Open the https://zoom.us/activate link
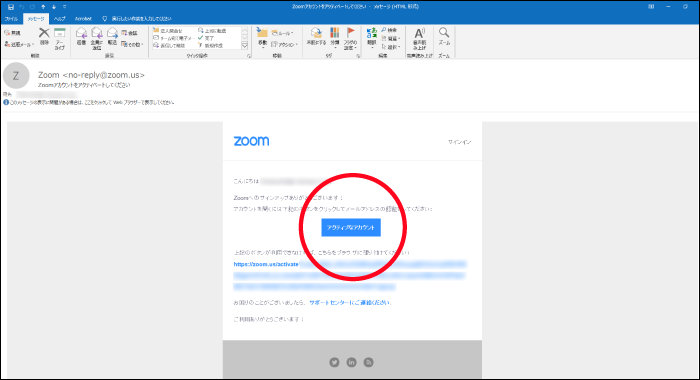Screen dimensions: 700x380 point(266,264)
